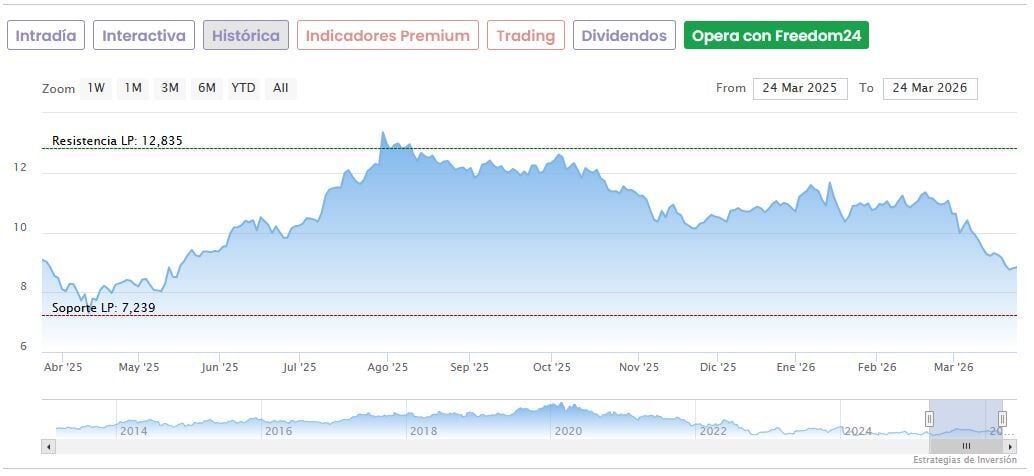Click the navigator's right range handle
This screenshot has height=476, width=1034.
1002,418
